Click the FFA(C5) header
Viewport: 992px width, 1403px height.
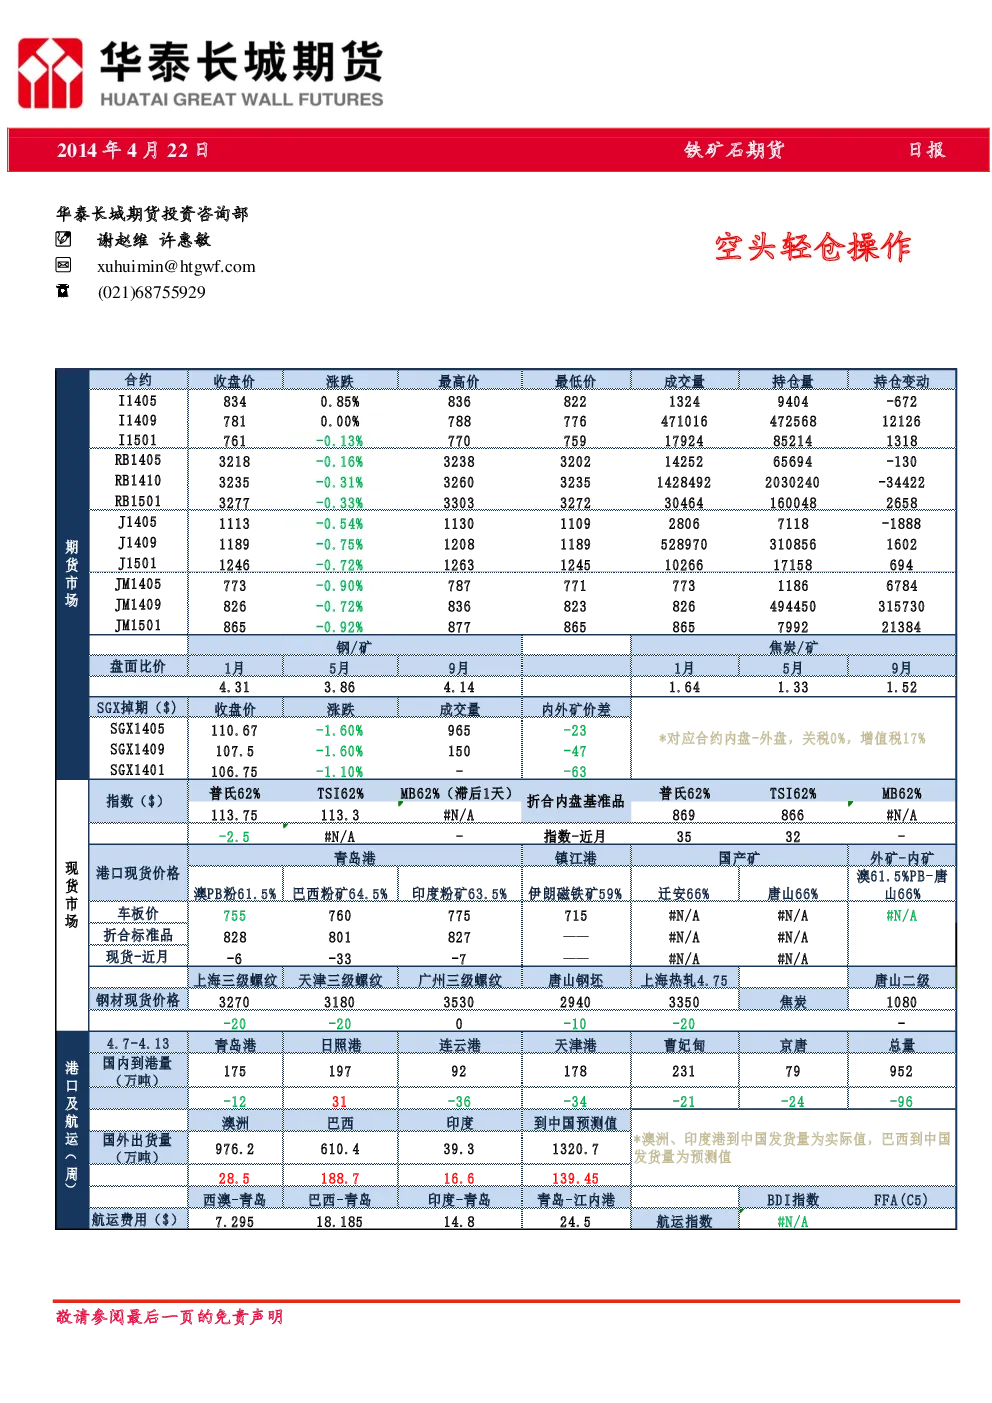point(901,1200)
